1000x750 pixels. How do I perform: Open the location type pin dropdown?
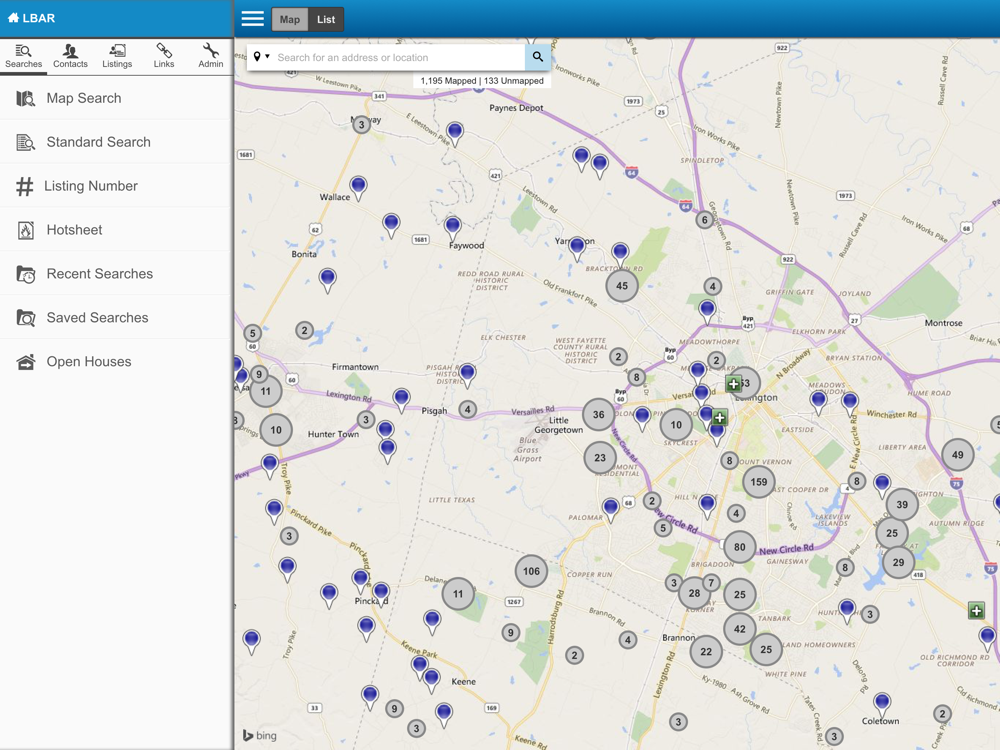262,57
